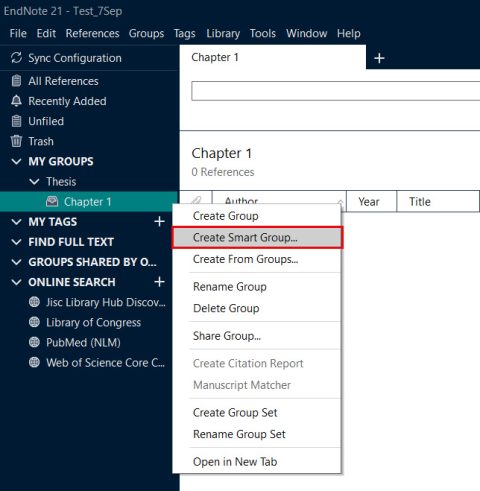Choose Open in New Tab
480x491 pixels.
coord(257,462)
